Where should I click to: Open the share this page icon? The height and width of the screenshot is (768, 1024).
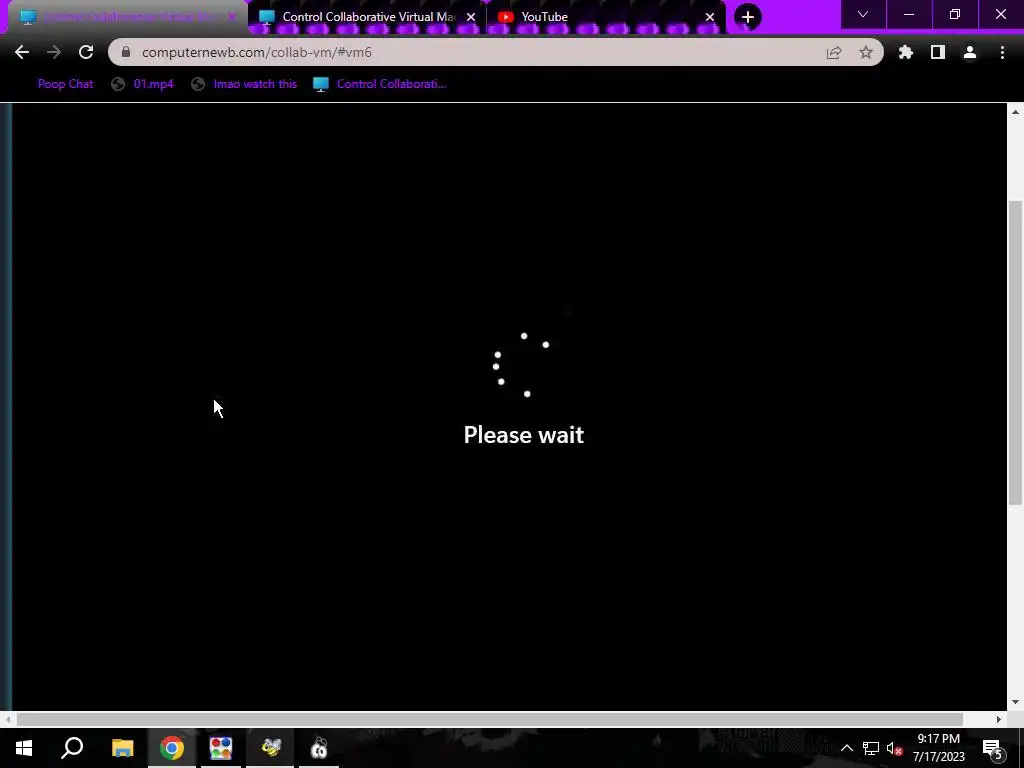click(x=834, y=52)
